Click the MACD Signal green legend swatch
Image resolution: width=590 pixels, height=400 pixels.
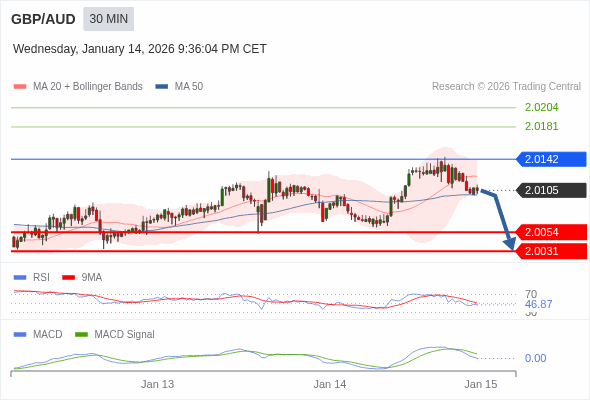[x=81, y=335]
